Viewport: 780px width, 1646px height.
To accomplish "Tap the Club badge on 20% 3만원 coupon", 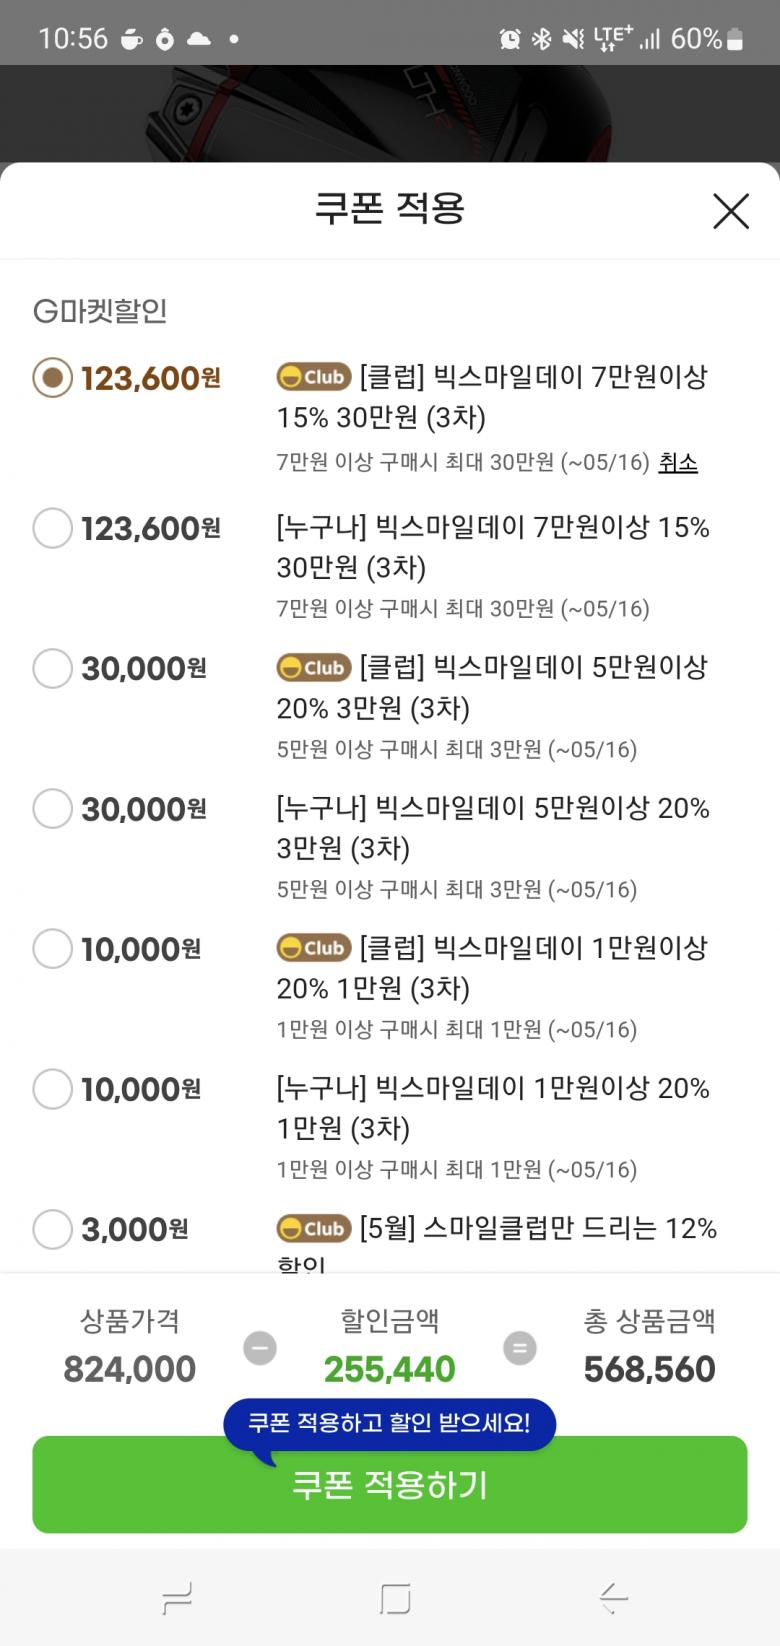I will [314, 667].
